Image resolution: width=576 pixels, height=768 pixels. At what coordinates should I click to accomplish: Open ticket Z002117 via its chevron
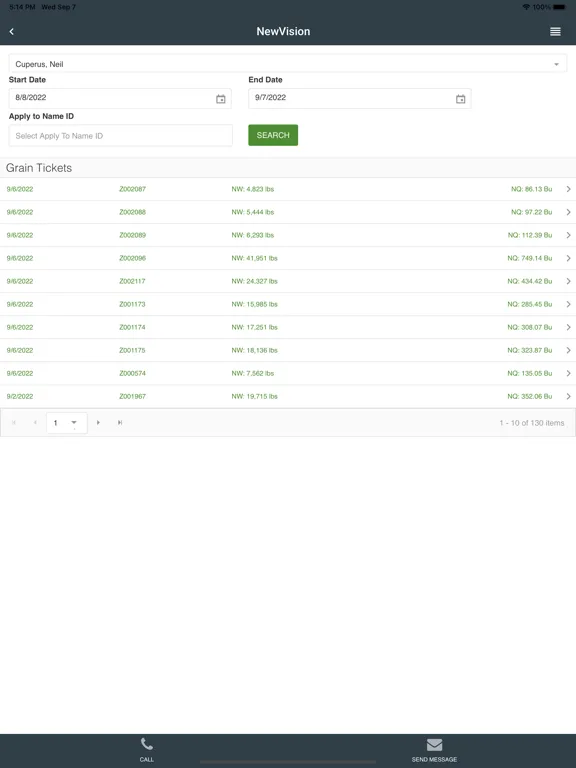[568, 281]
